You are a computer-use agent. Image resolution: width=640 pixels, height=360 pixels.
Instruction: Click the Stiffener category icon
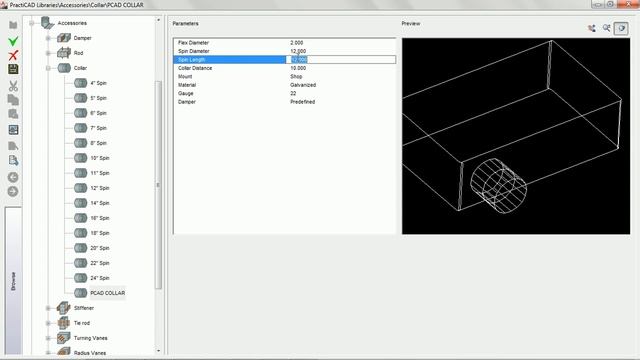64,308
